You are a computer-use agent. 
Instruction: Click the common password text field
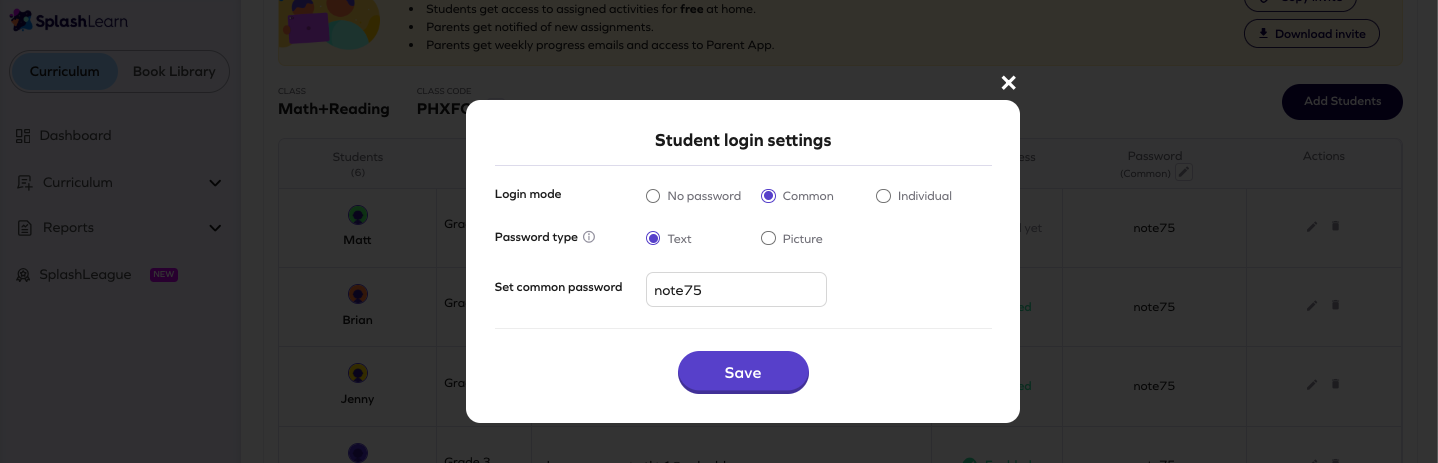(736, 290)
